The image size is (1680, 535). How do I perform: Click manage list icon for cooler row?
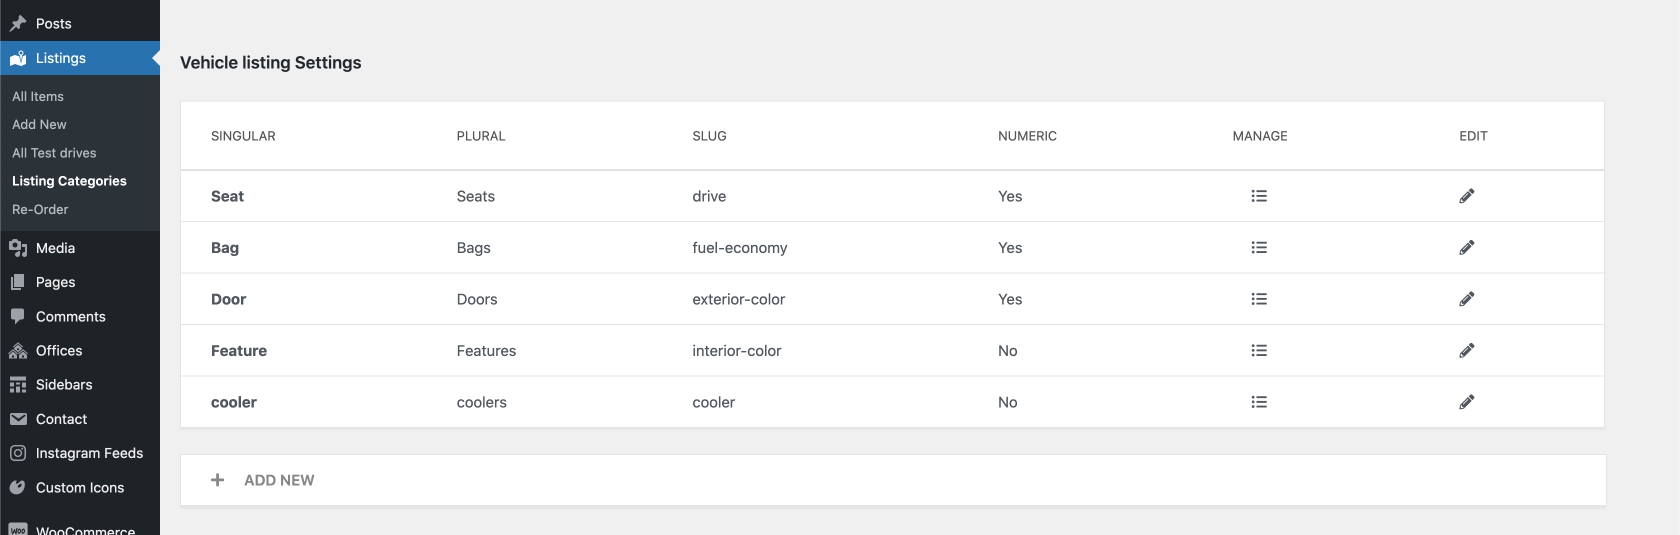[1259, 402]
